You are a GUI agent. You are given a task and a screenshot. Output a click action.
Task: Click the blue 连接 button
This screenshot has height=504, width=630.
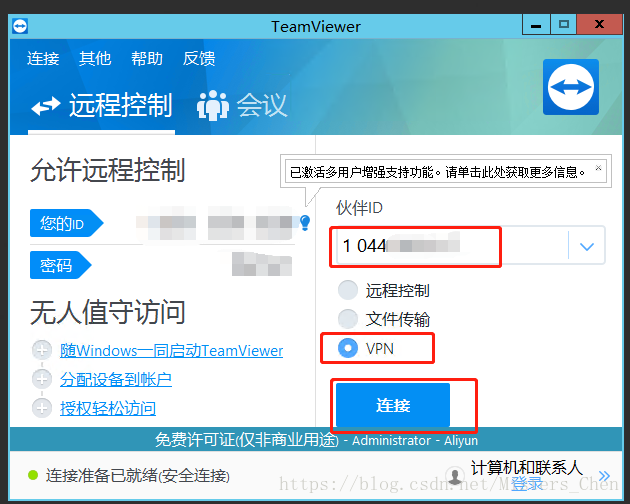pyautogui.click(x=393, y=405)
